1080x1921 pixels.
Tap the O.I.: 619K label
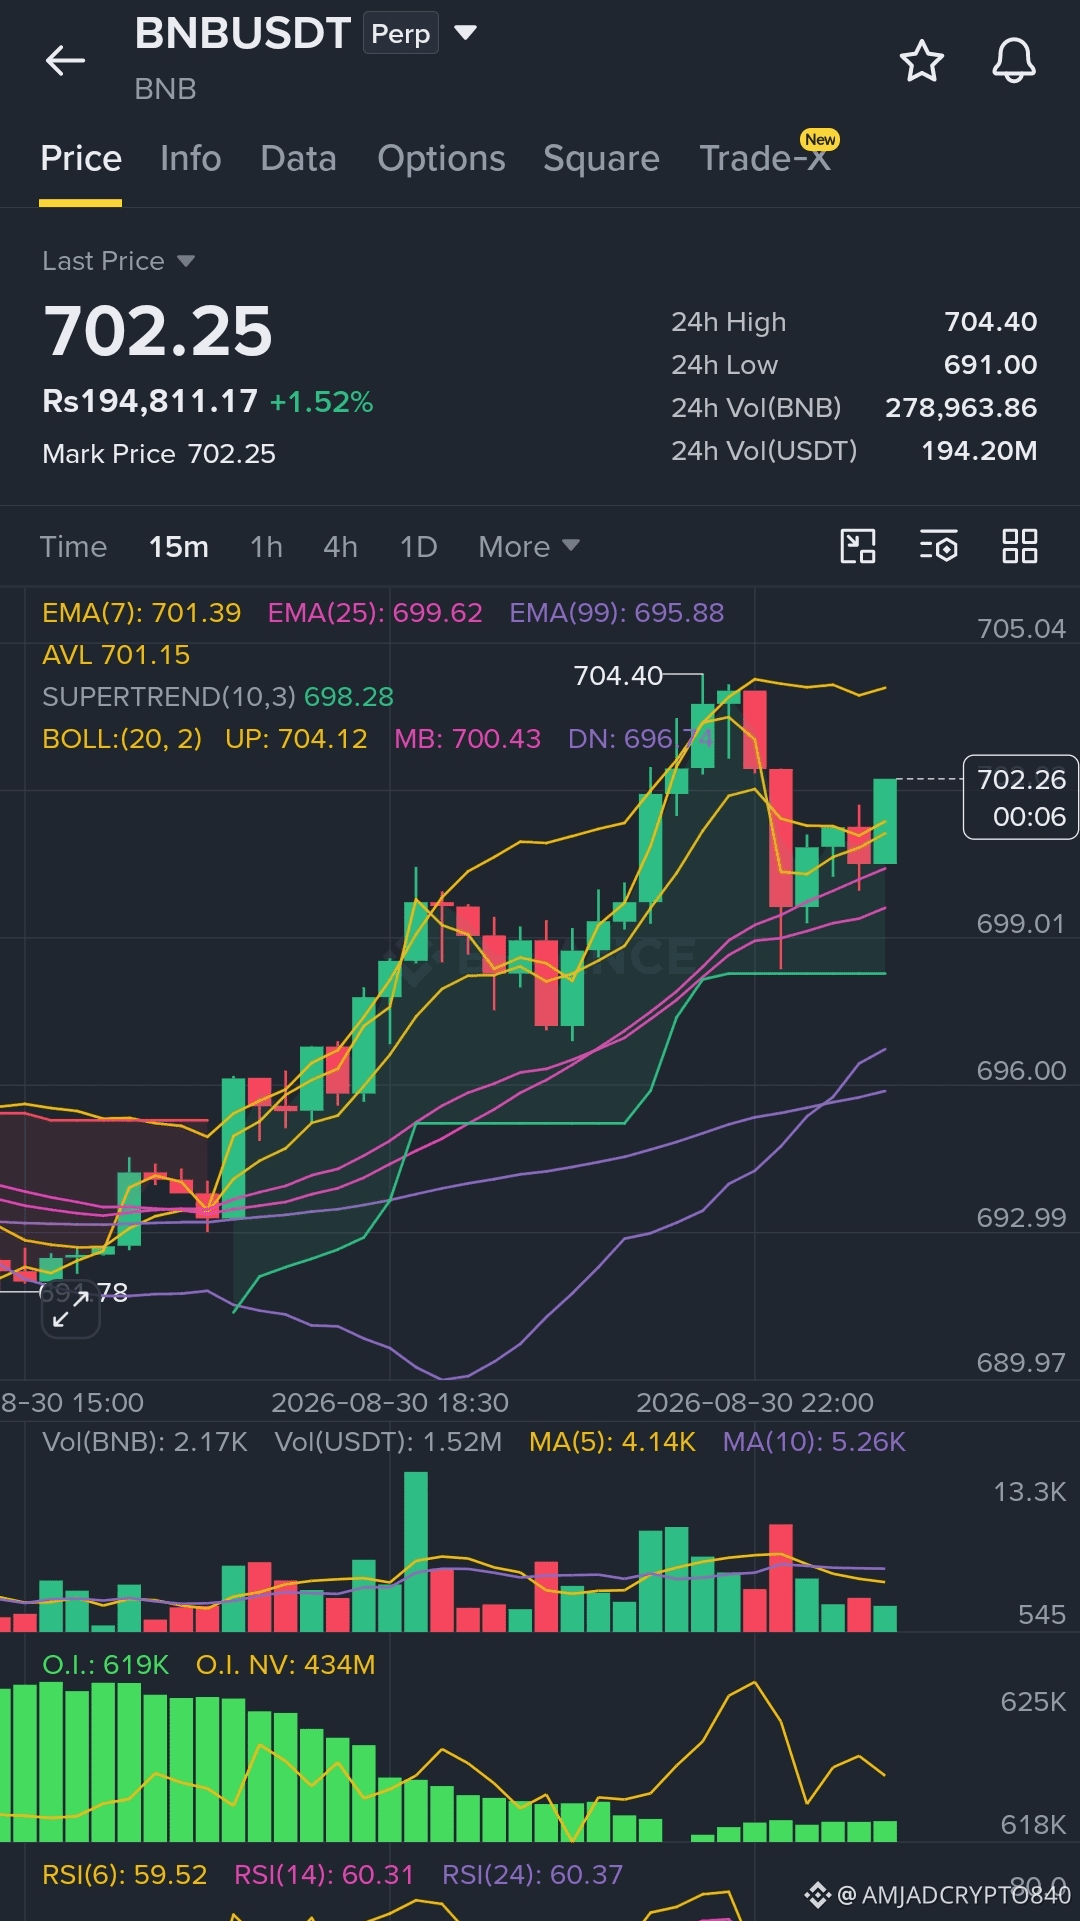click(105, 1665)
